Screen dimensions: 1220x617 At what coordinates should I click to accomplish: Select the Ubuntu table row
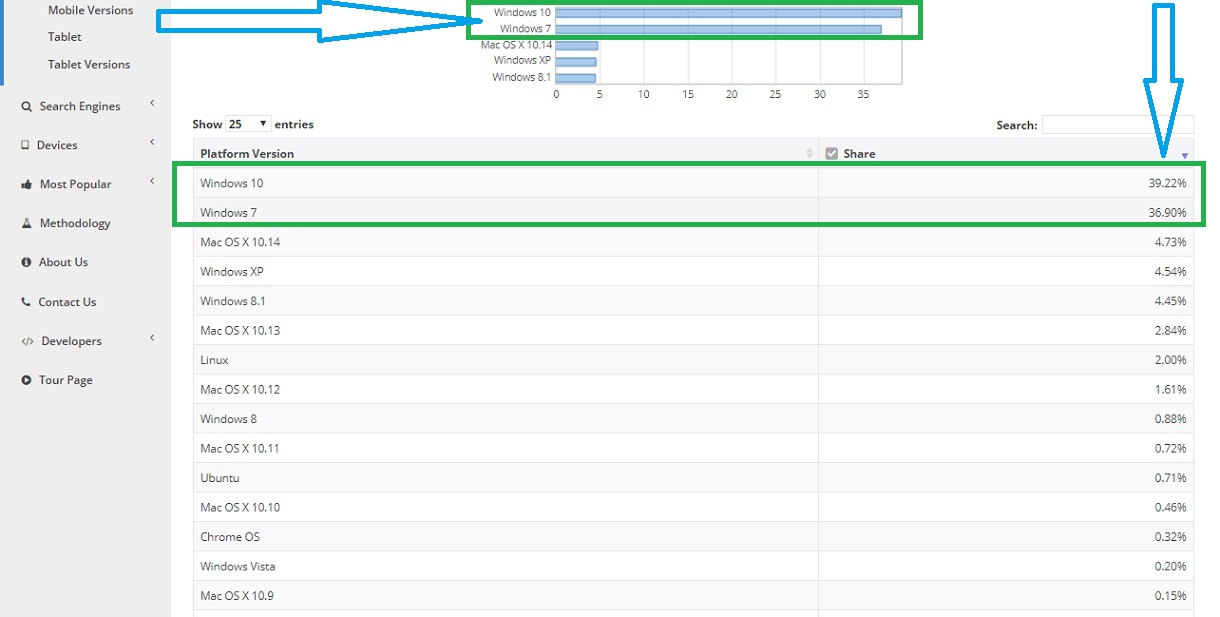pyautogui.click(x=693, y=478)
